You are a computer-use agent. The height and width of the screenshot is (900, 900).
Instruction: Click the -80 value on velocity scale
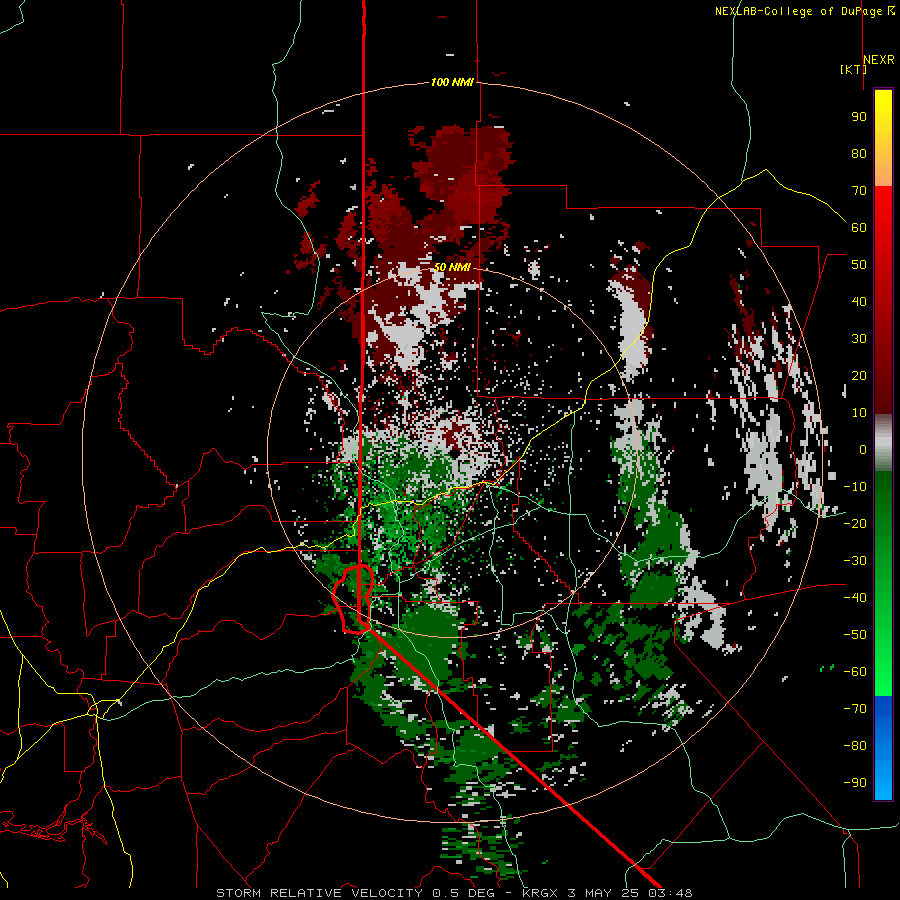[x=855, y=746]
